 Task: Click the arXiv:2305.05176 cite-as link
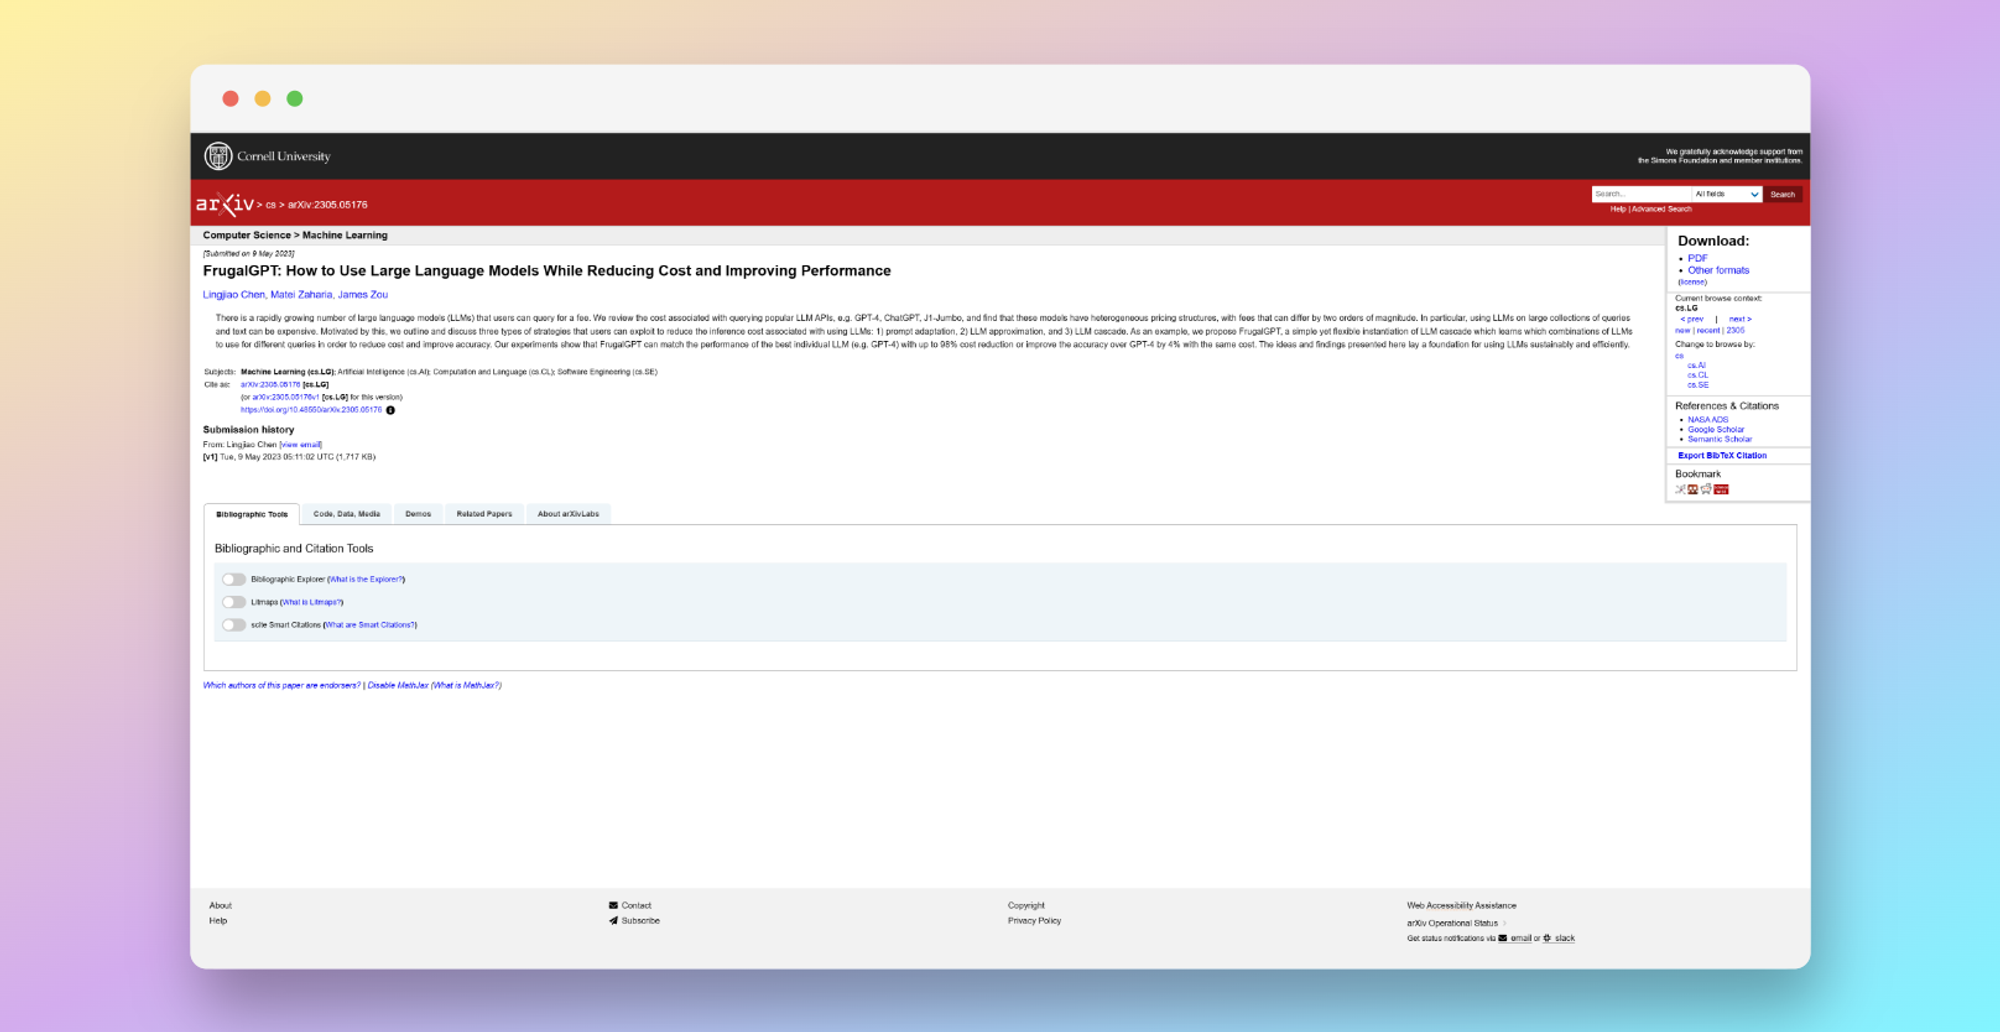(270, 384)
